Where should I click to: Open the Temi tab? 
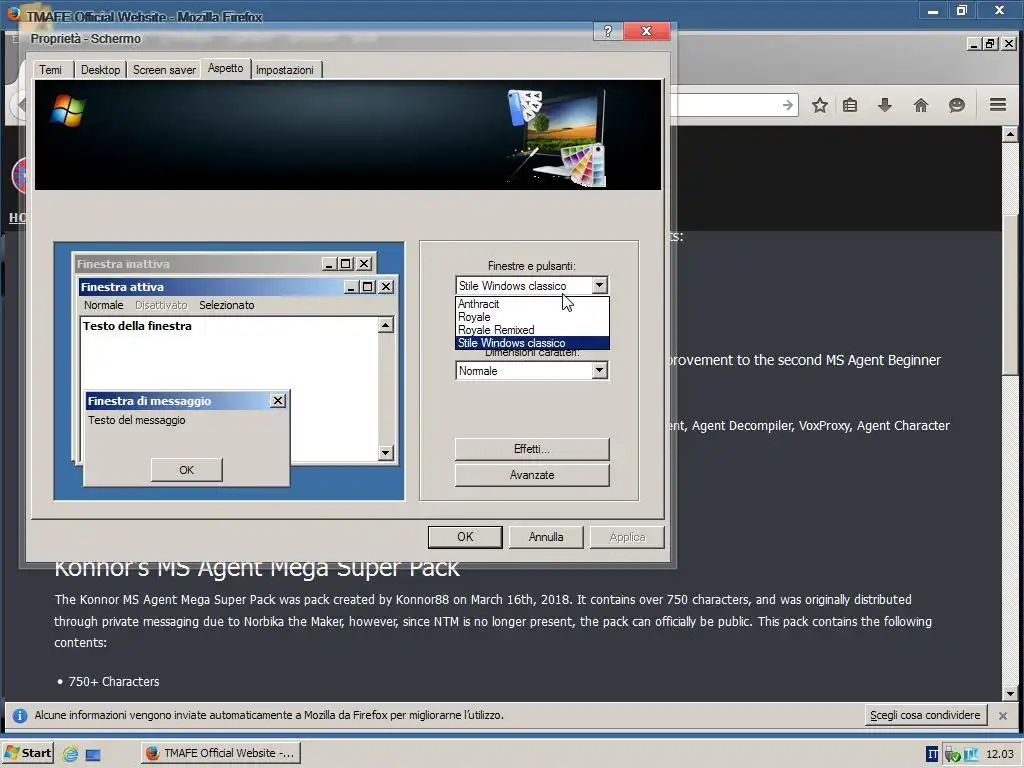point(50,70)
